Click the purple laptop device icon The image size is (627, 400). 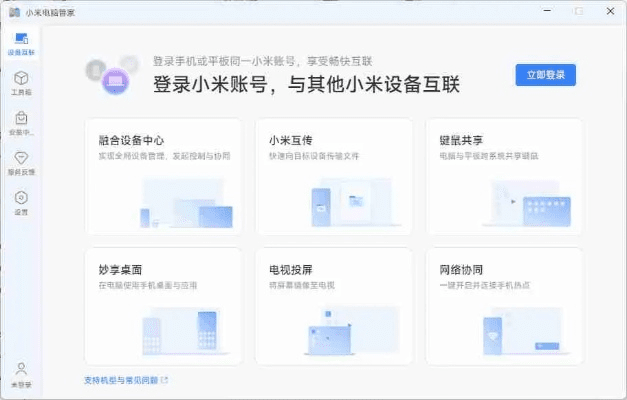[115, 76]
